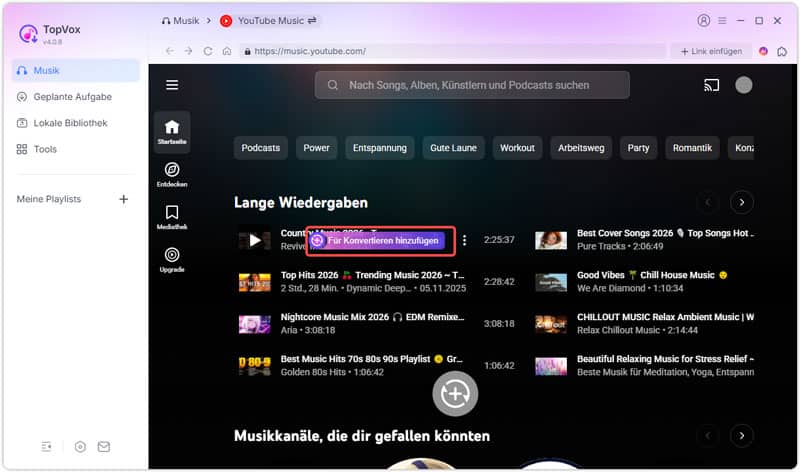
Task: Play the first Country Music track thumbnail
Action: (x=255, y=240)
